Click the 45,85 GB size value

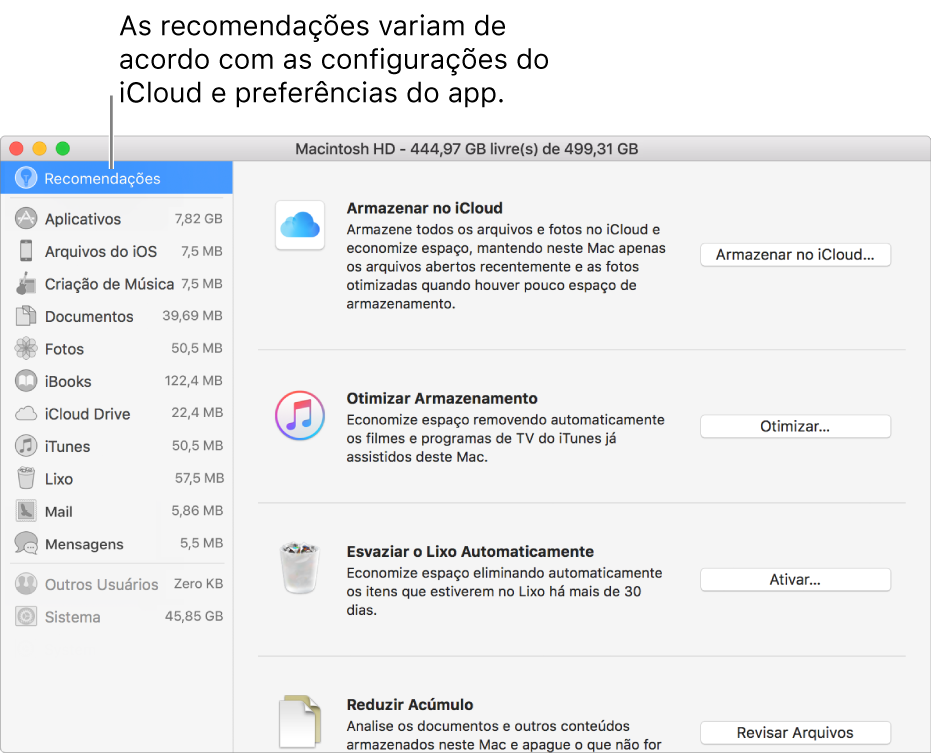[x=194, y=616]
